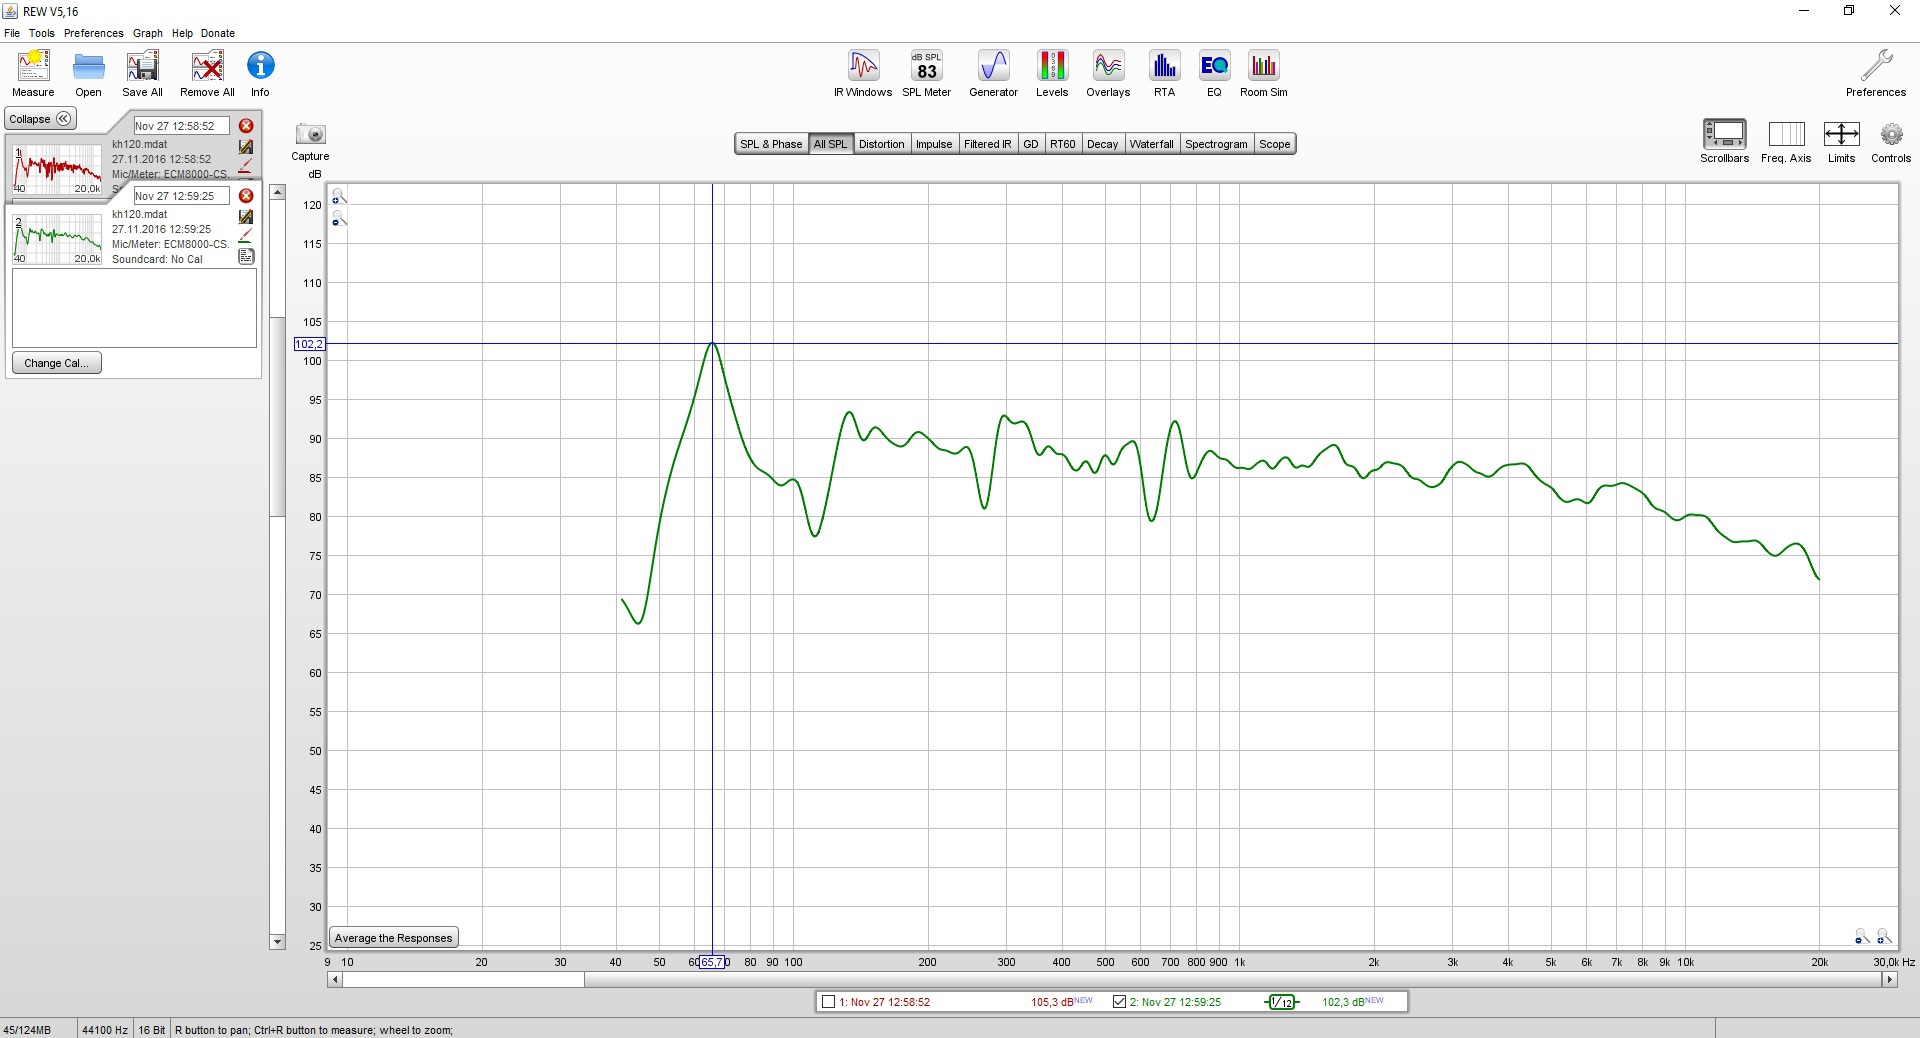Screen dimensions: 1920x1038
Task: Click Average the Responses button
Action: [394, 938]
